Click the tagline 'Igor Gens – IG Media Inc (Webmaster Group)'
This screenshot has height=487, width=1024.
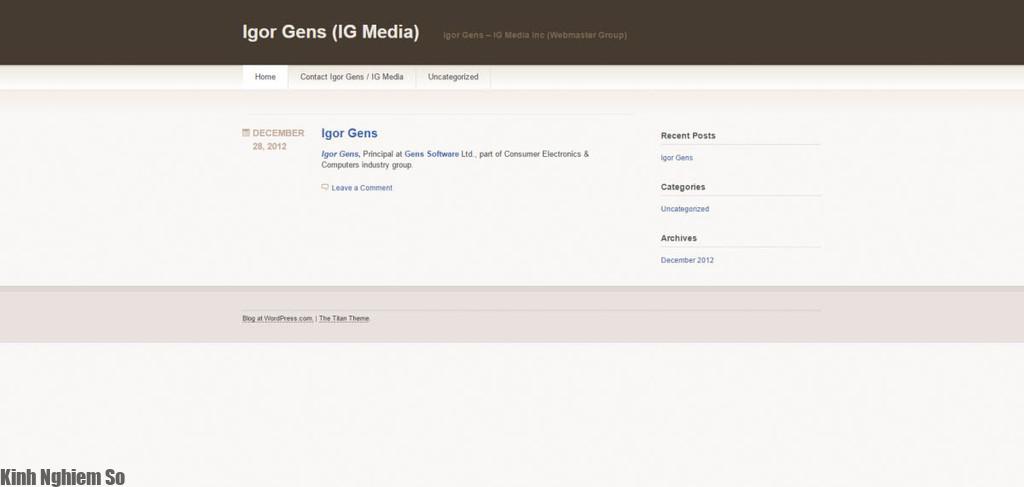(535, 35)
